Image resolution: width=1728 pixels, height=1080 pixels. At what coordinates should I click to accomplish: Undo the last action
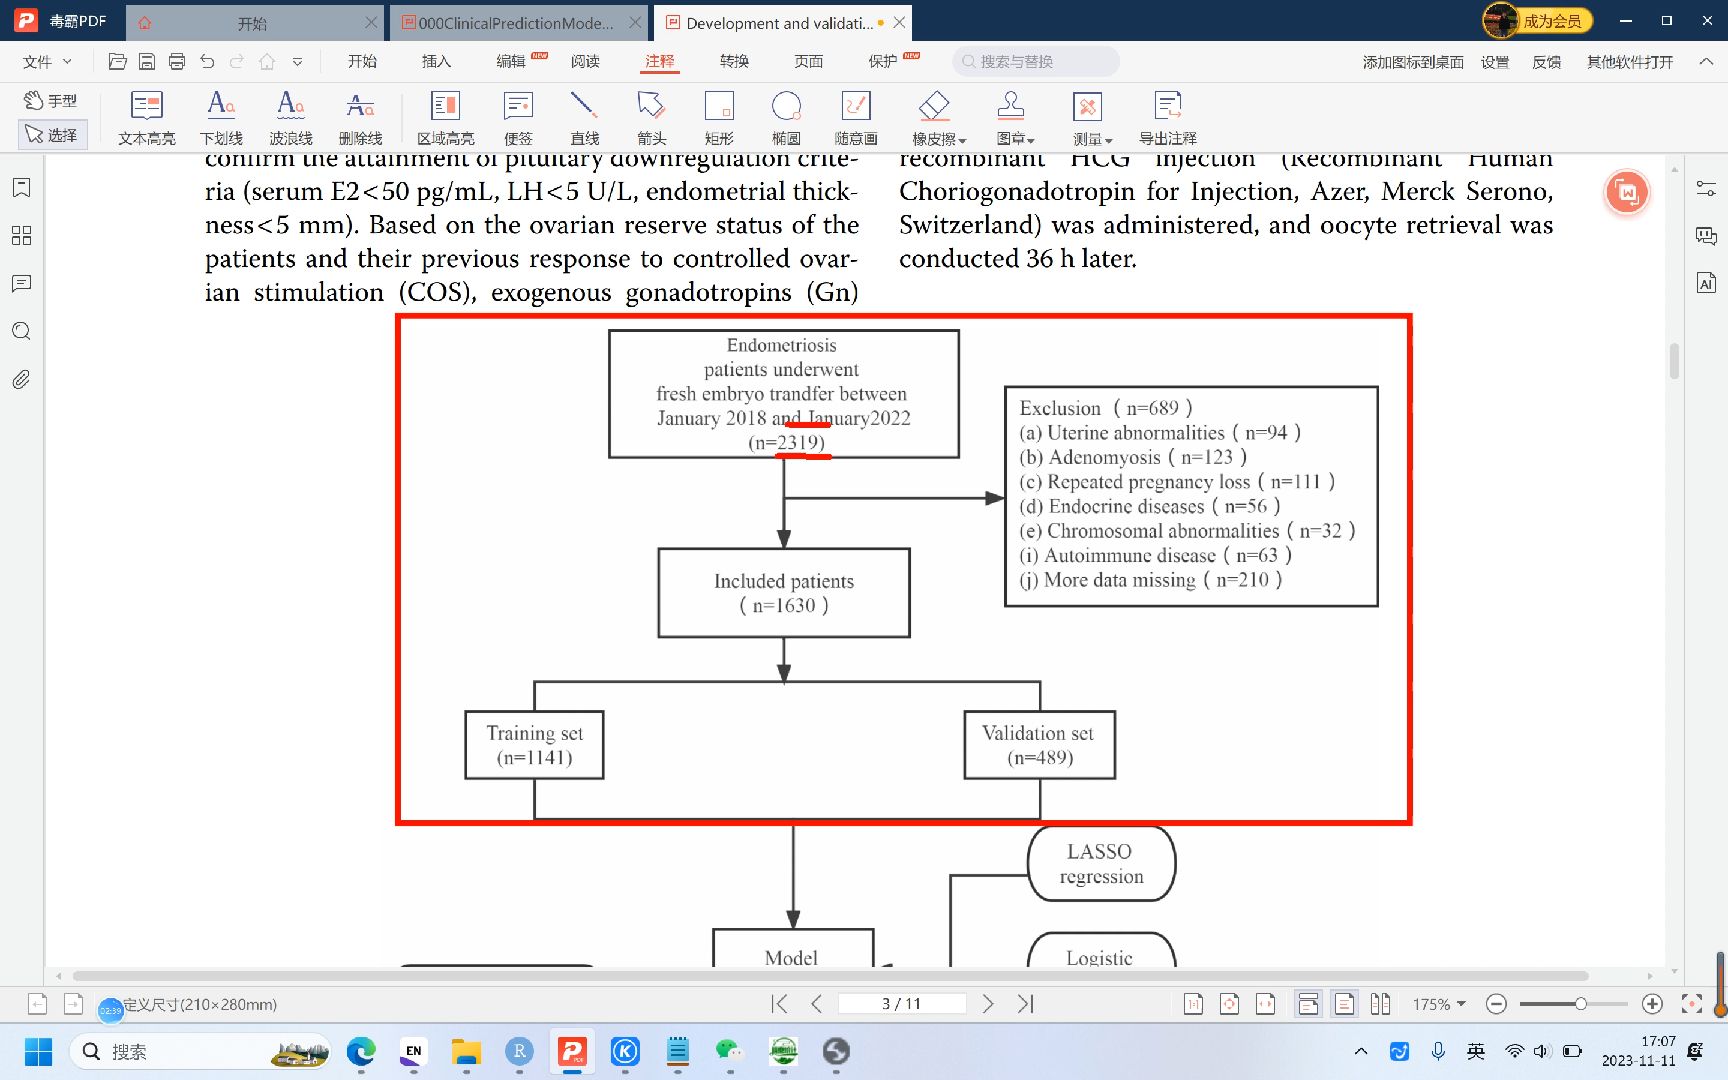207,61
